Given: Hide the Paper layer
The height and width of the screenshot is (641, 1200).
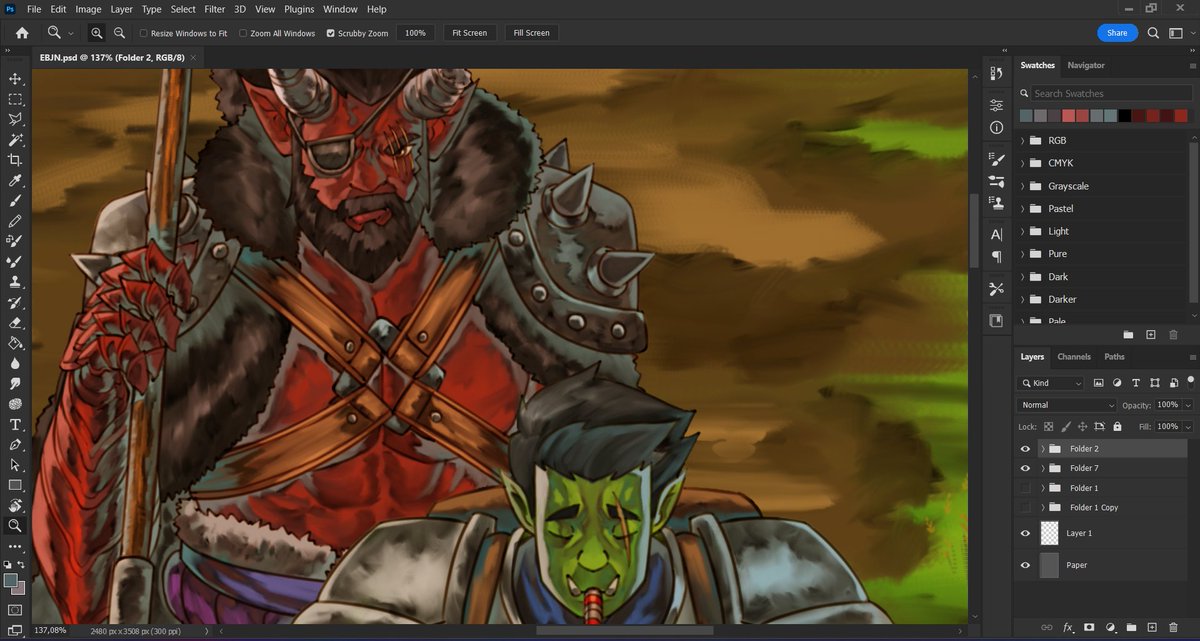Looking at the screenshot, I should click(x=1025, y=565).
